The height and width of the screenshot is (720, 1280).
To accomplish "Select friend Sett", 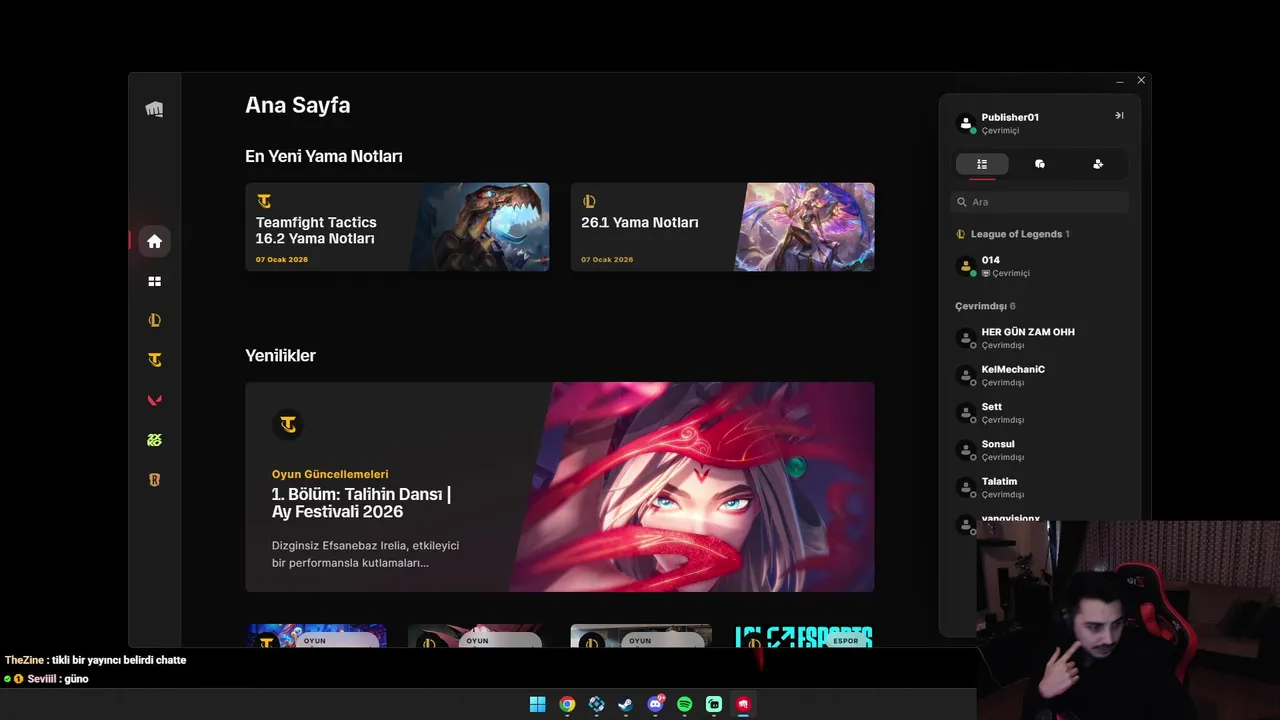I will [1040, 413].
